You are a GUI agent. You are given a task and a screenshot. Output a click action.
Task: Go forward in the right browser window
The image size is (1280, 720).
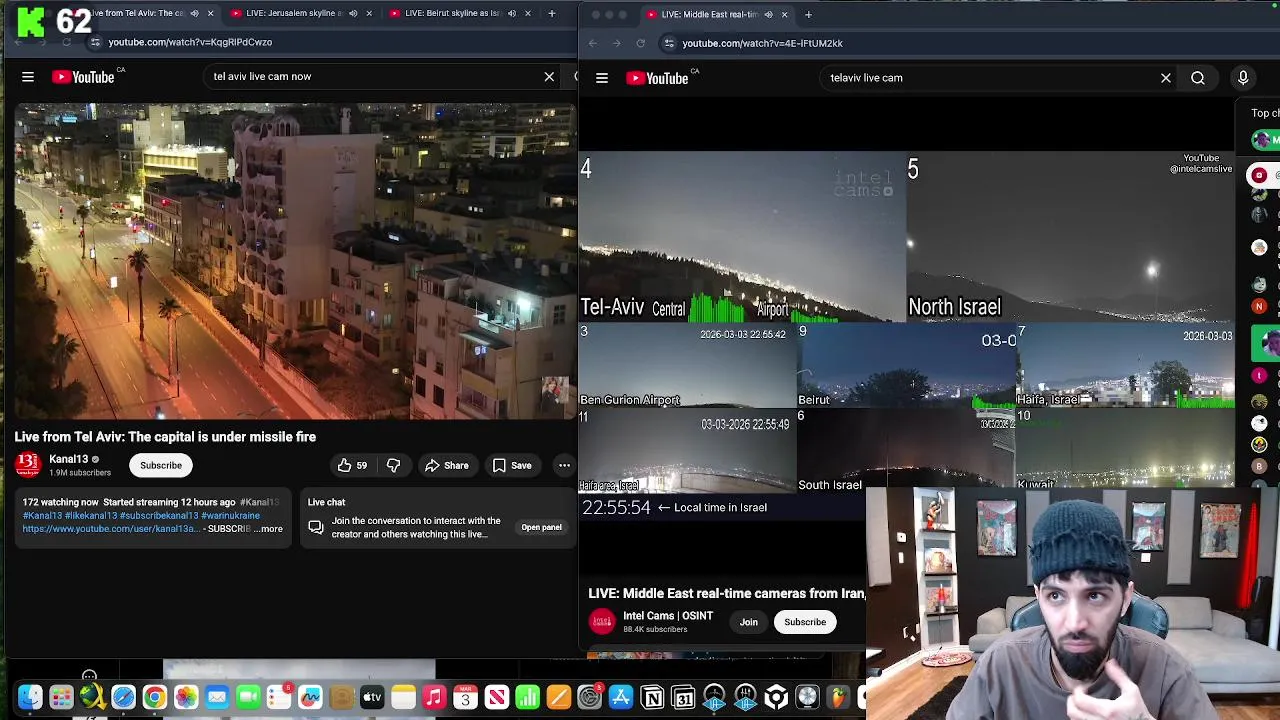pos(616,43)
